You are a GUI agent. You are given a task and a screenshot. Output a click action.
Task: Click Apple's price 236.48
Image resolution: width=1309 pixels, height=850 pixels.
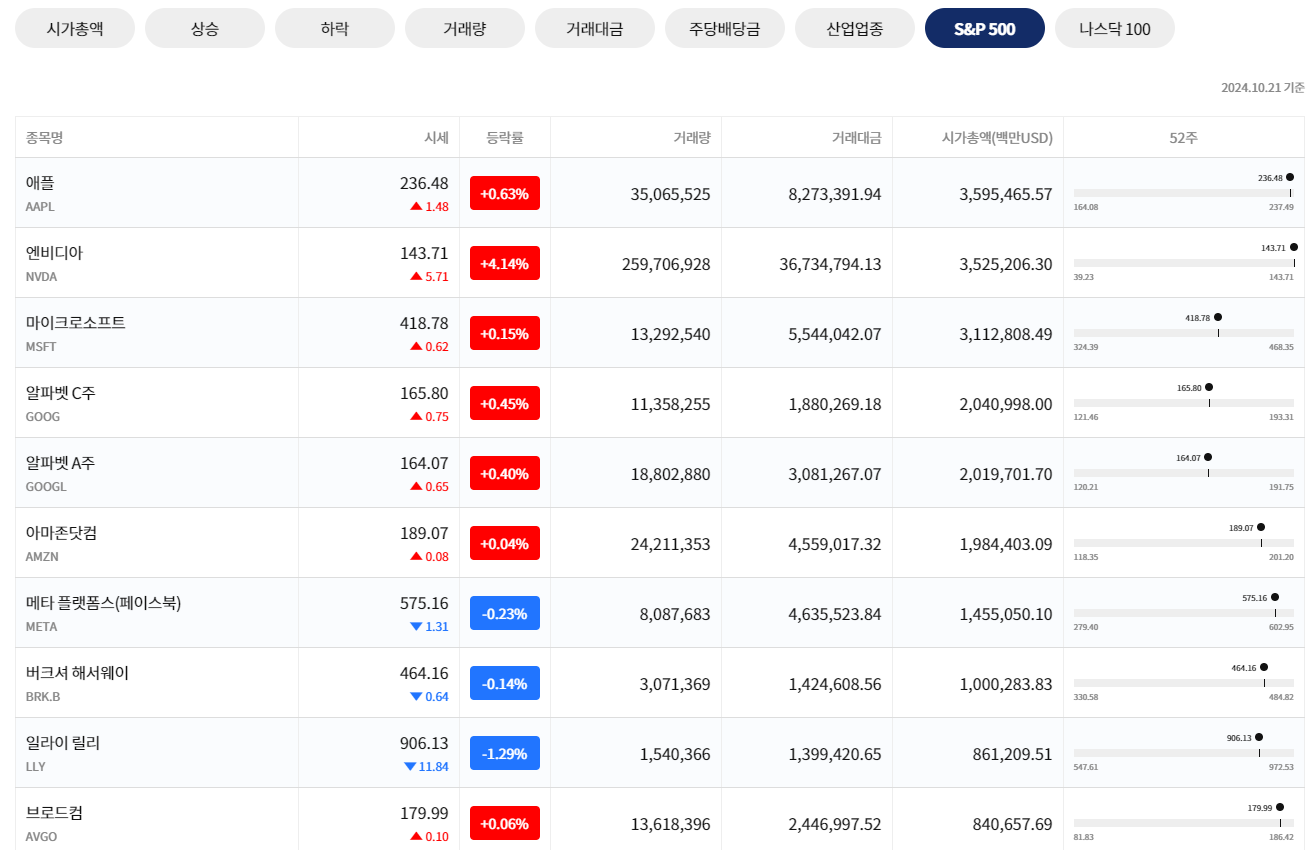point(424,183)
